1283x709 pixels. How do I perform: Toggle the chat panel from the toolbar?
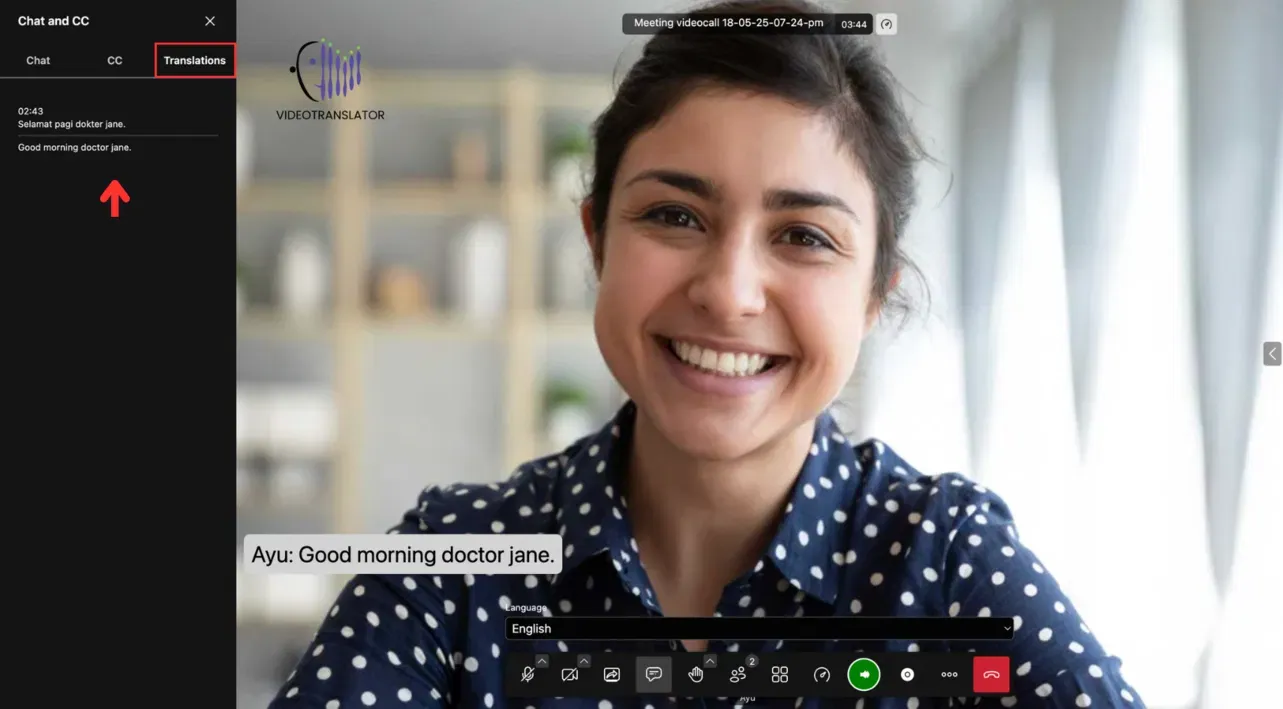pyautogui.click(x=654, y=675)
